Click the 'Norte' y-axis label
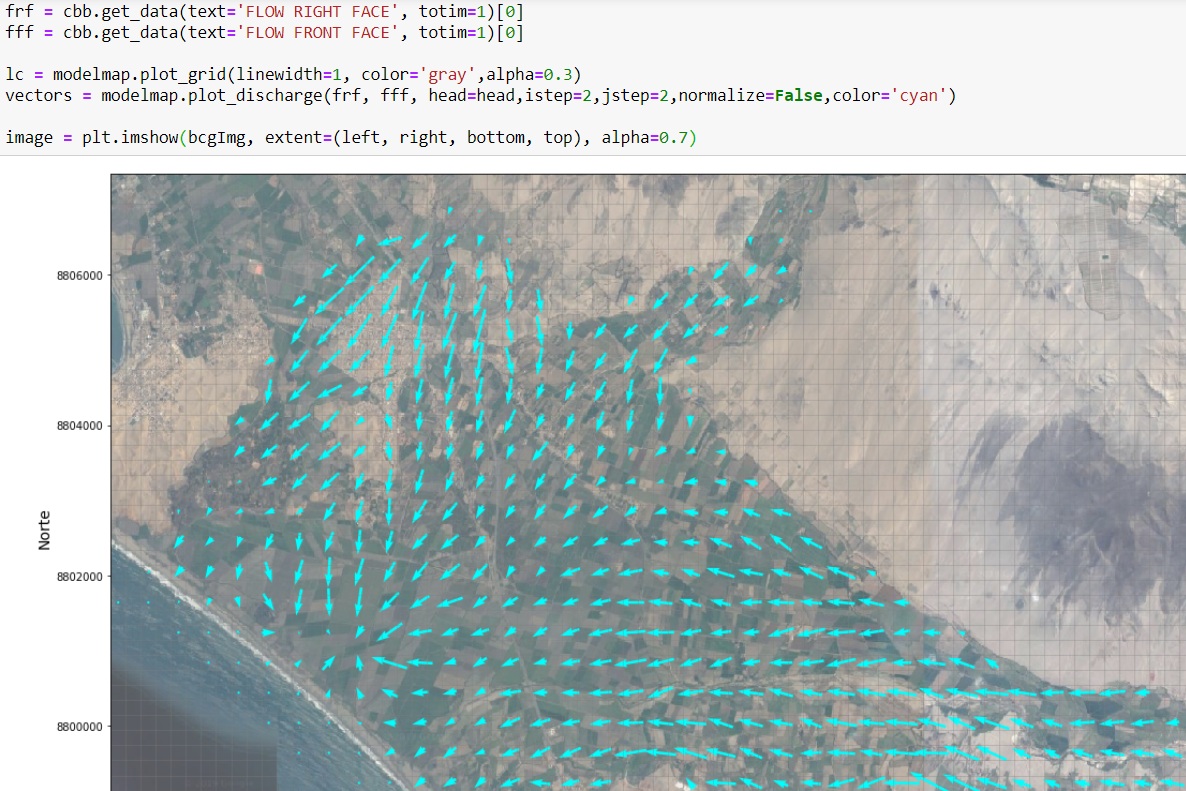Viewport: 1186px width, 791px height. [x=44, y=530]
